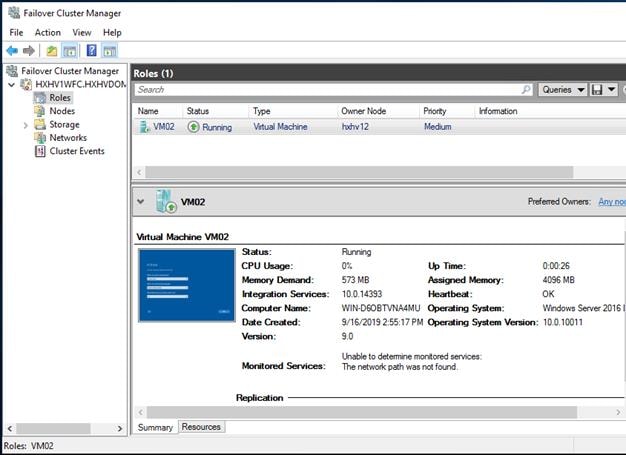Sort roles by the Status column header
The width and height of the screenshot is (626, 455).
[198, 111]
